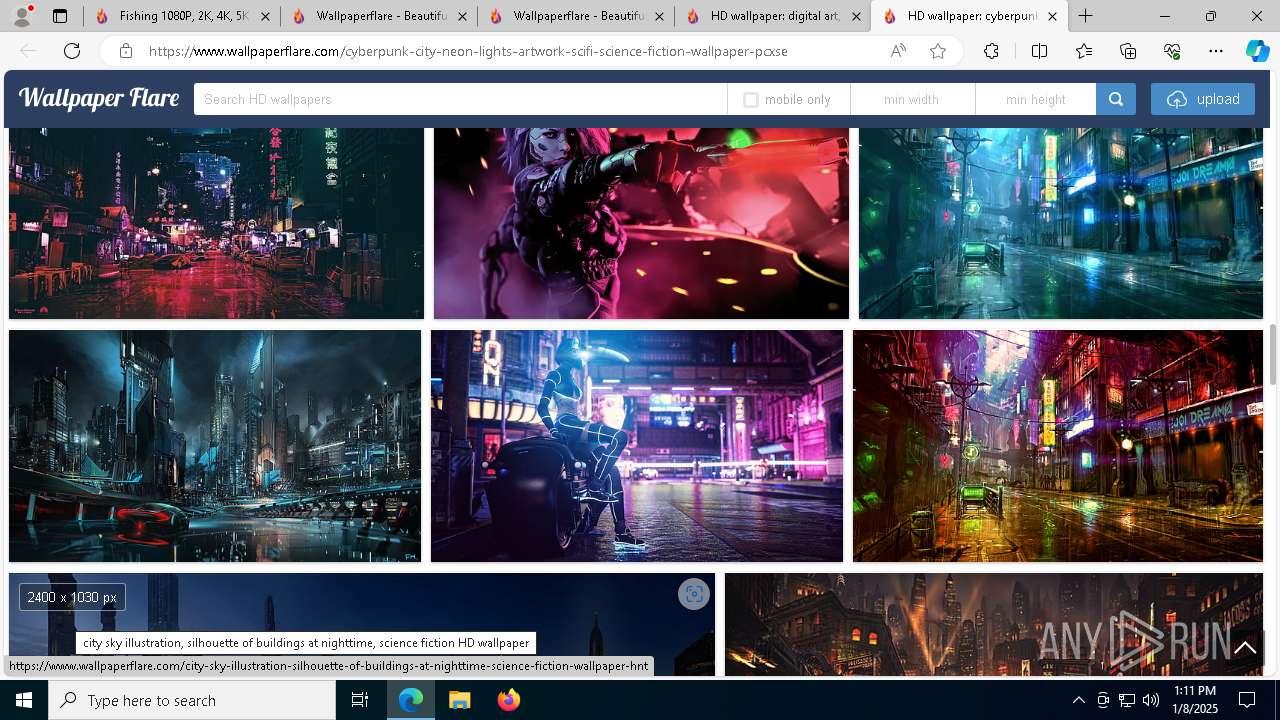Focus the Search HD wallpapers field
1280x720 pixels.
(x=460, y=99)
